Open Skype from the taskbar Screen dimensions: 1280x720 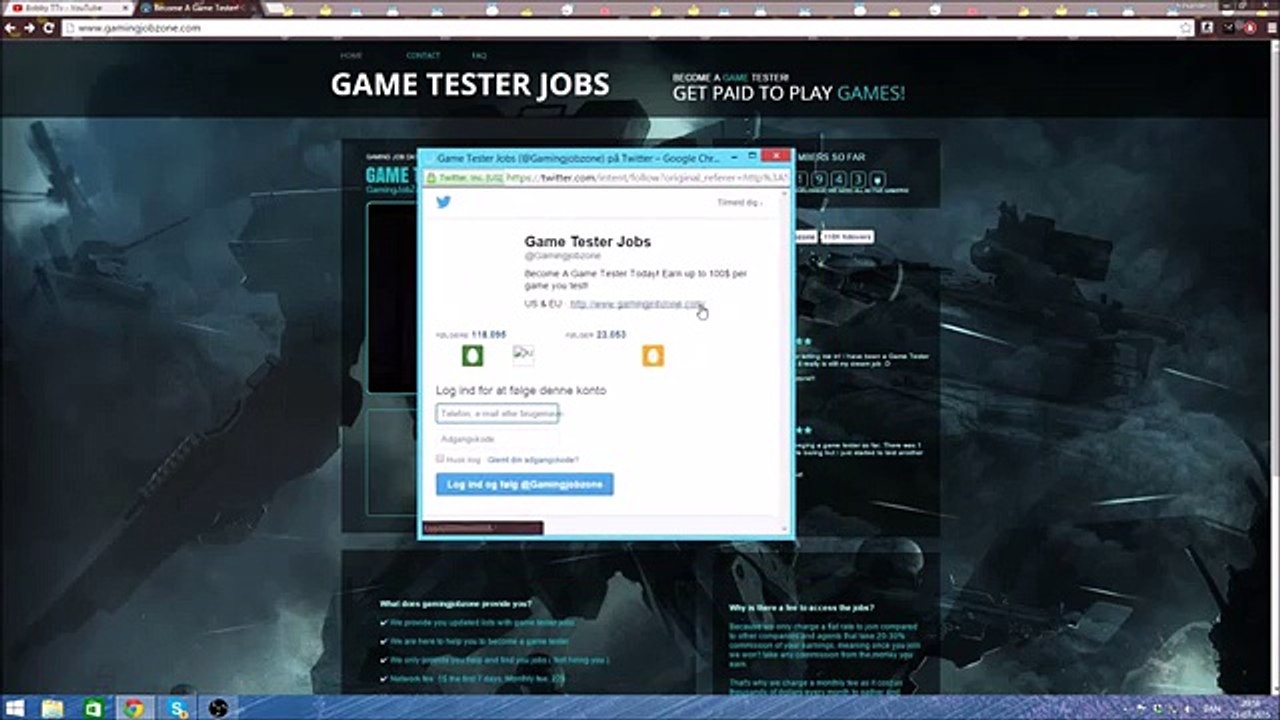point(179,709)
